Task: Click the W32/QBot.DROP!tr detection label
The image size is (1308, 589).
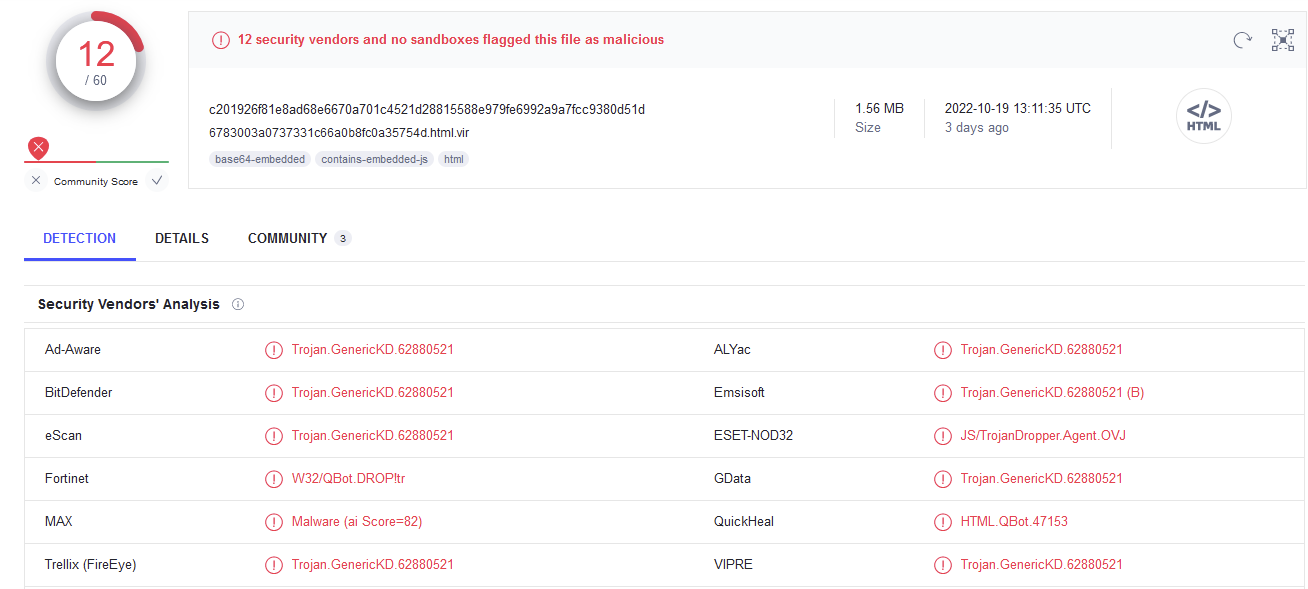Action: coord(348,479)
